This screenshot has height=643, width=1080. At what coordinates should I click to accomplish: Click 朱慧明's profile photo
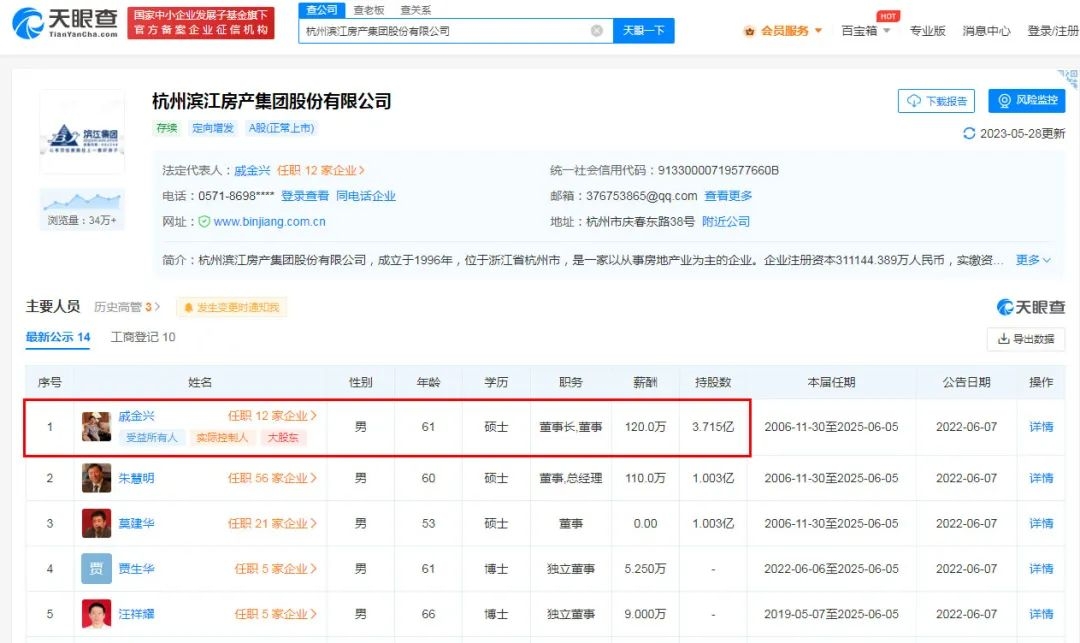[x=96, y=478]
